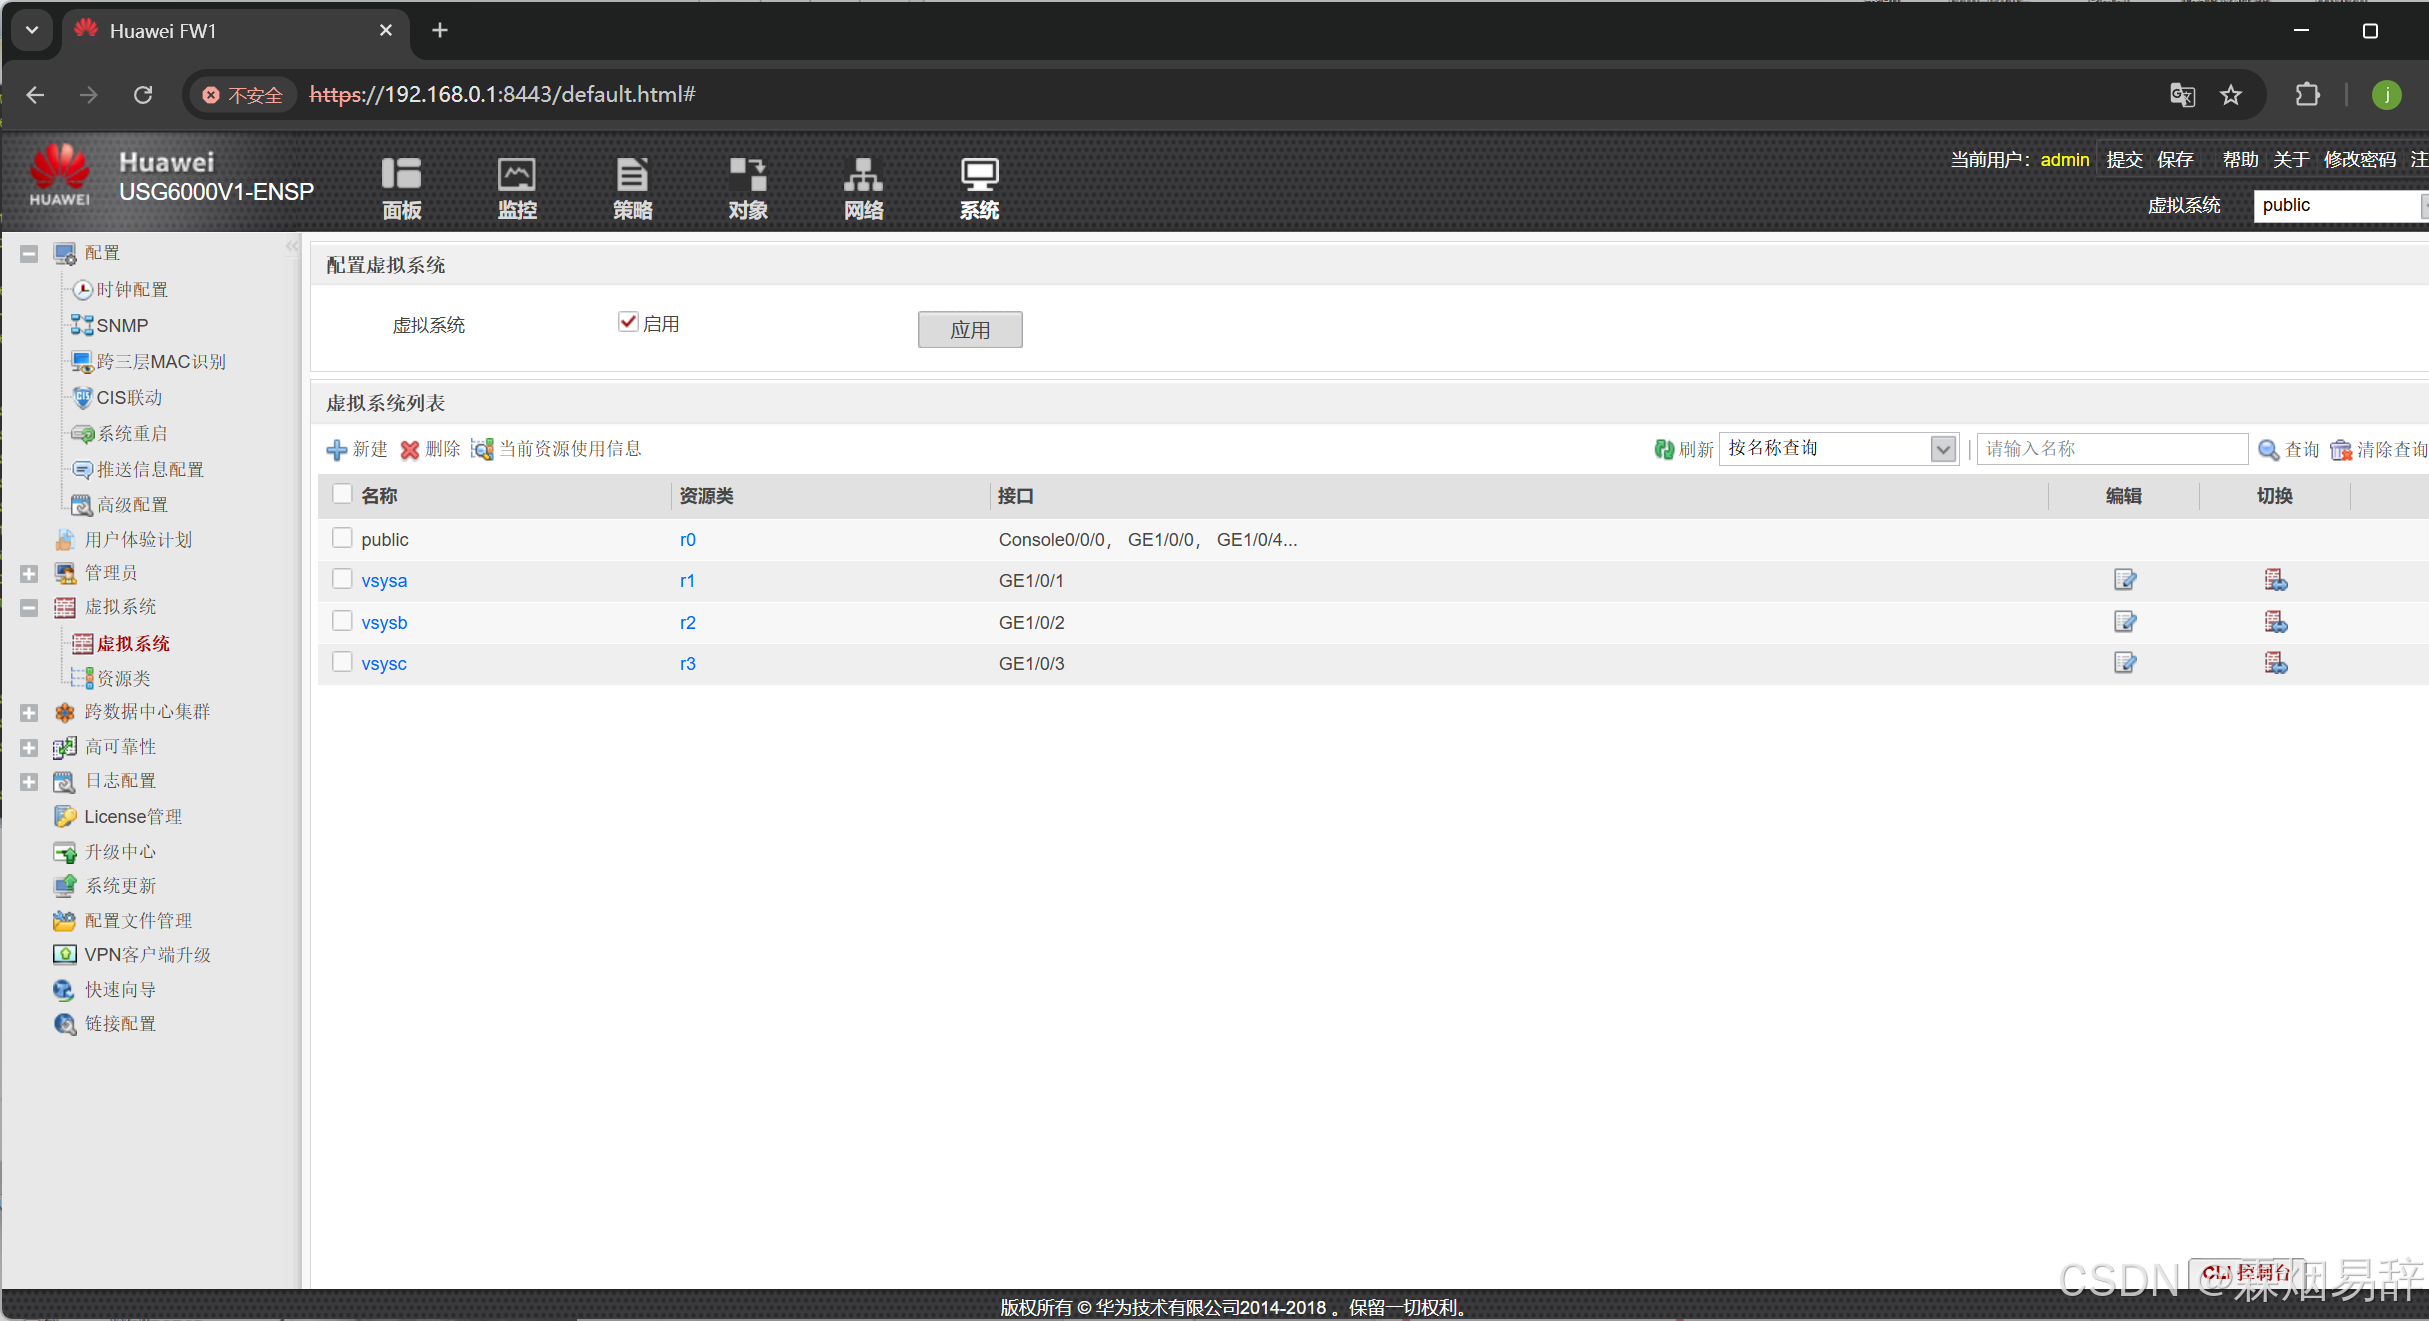Click the refresh list icon
Image resolution: width=2429 pixels, height=1321 pixels.
tap(1664, 450)
